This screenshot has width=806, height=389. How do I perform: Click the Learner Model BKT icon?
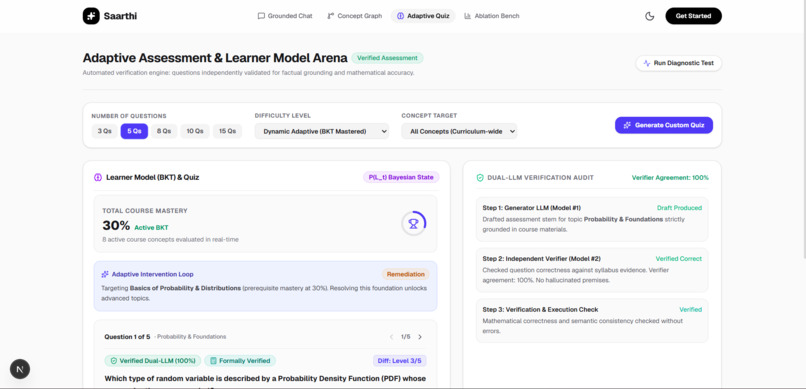point(98,177)
